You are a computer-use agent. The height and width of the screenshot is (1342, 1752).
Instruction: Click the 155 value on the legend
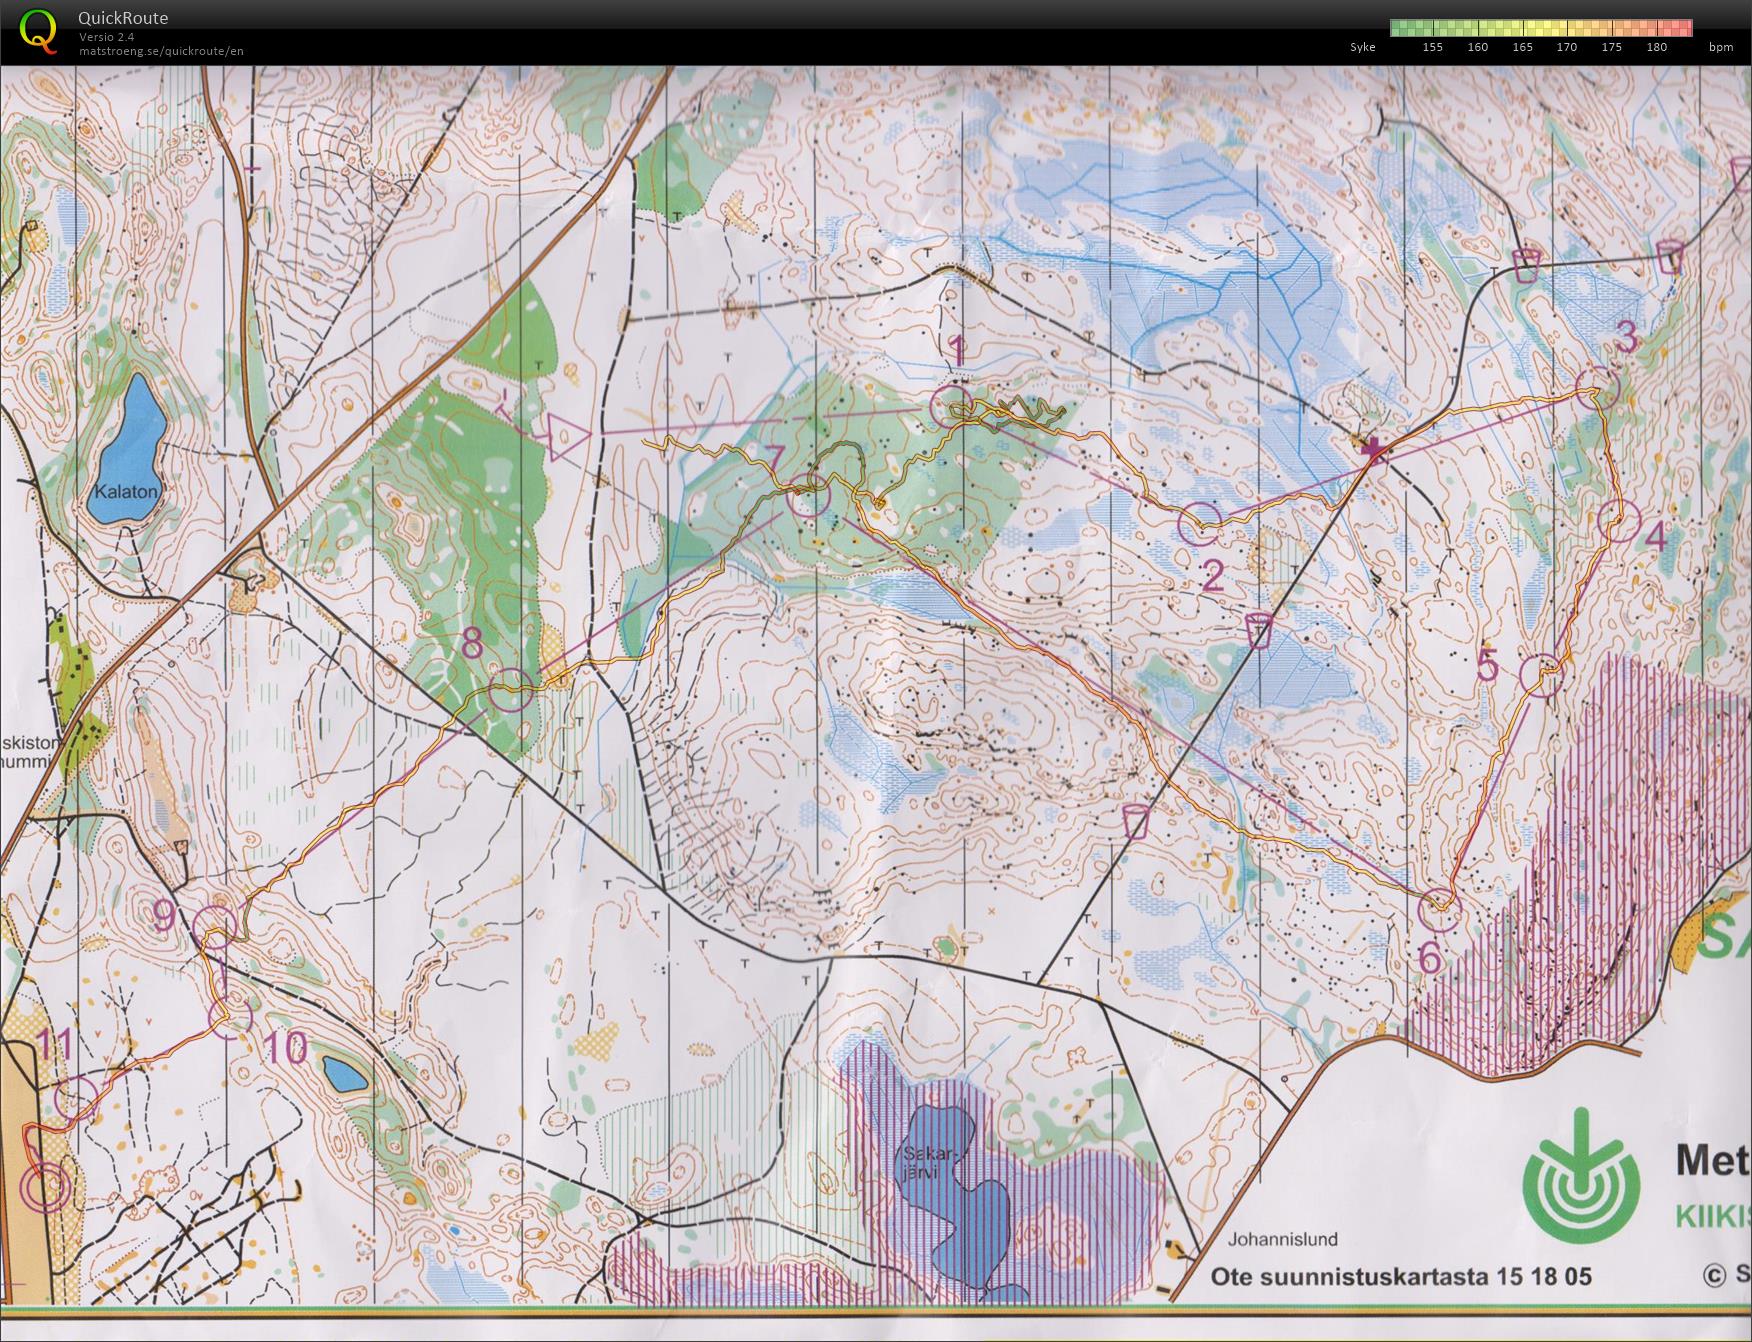1432,47
